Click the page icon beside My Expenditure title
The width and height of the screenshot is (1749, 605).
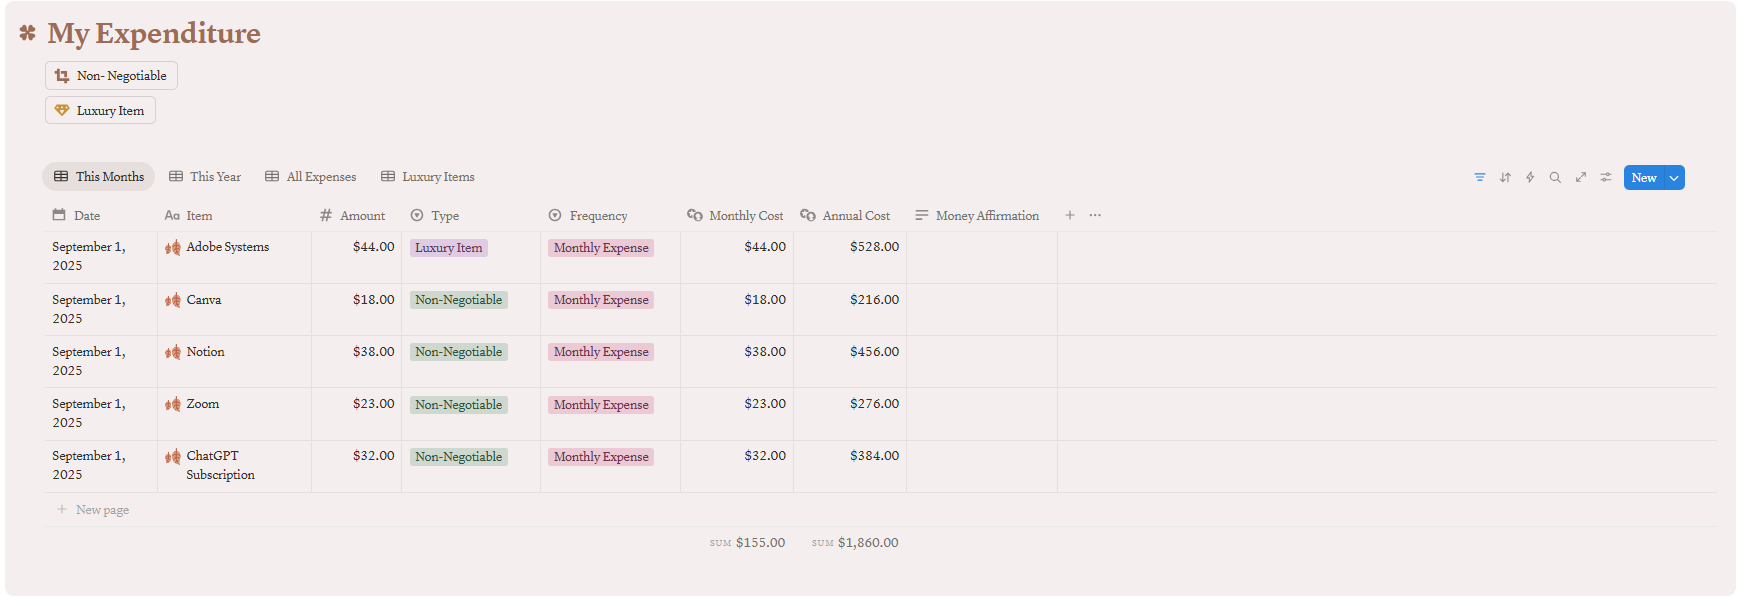coord(28,33)
